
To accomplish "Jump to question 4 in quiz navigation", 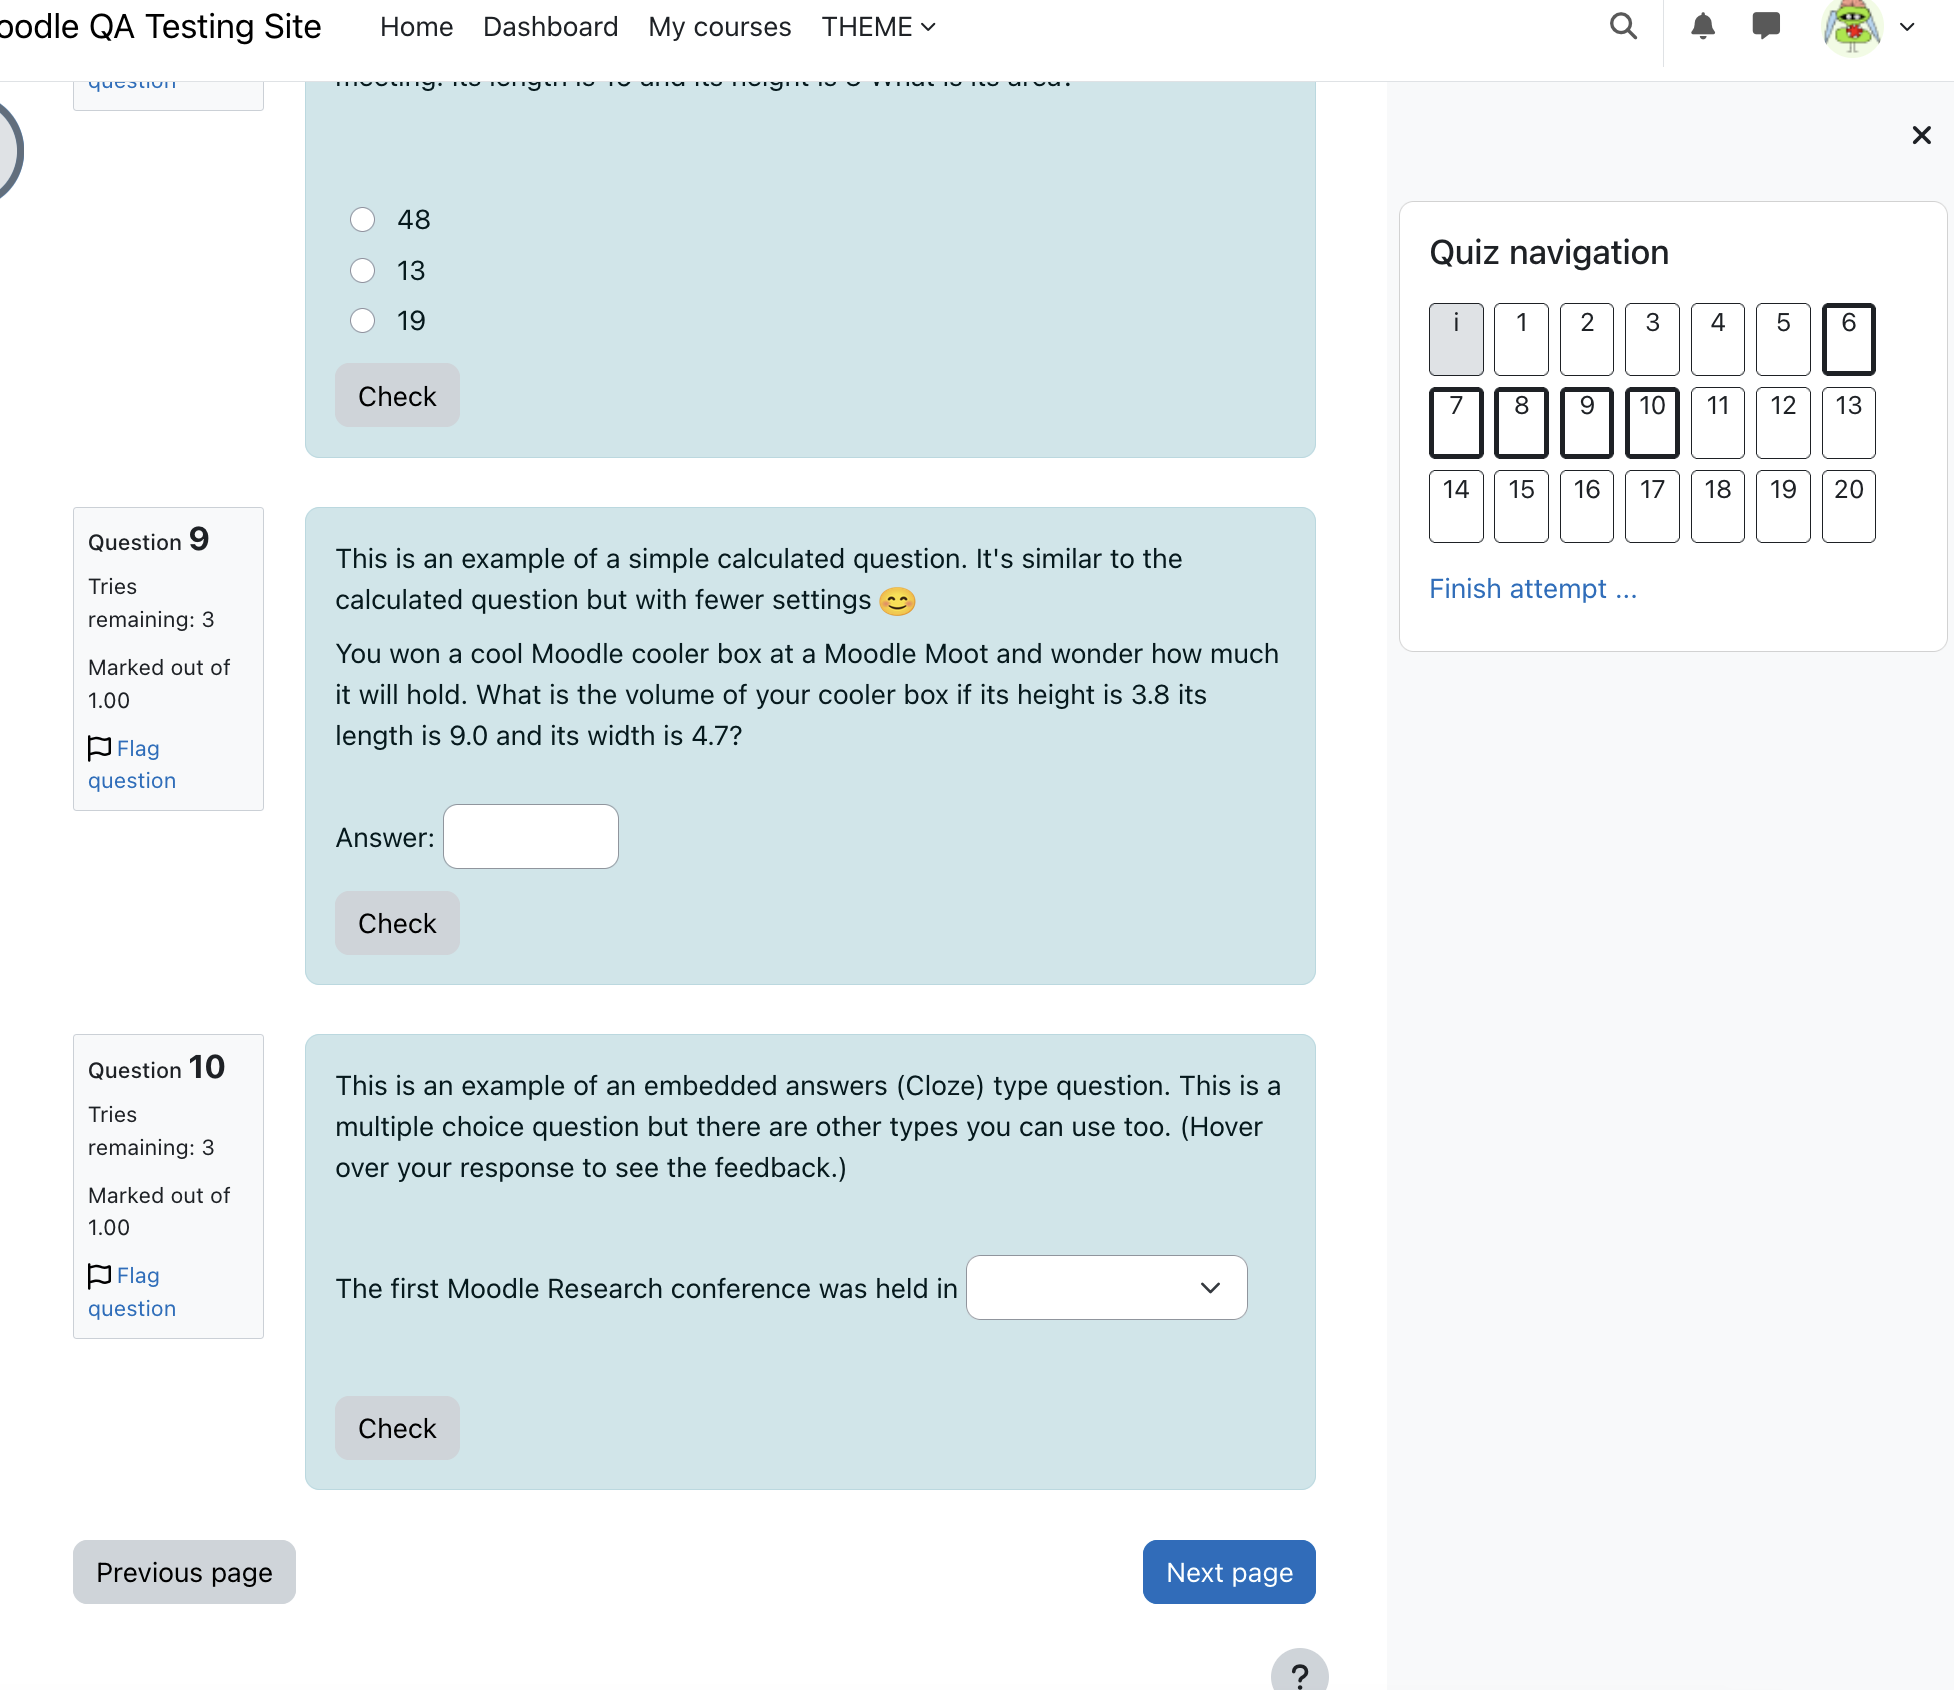I will tap(1718, 339).
